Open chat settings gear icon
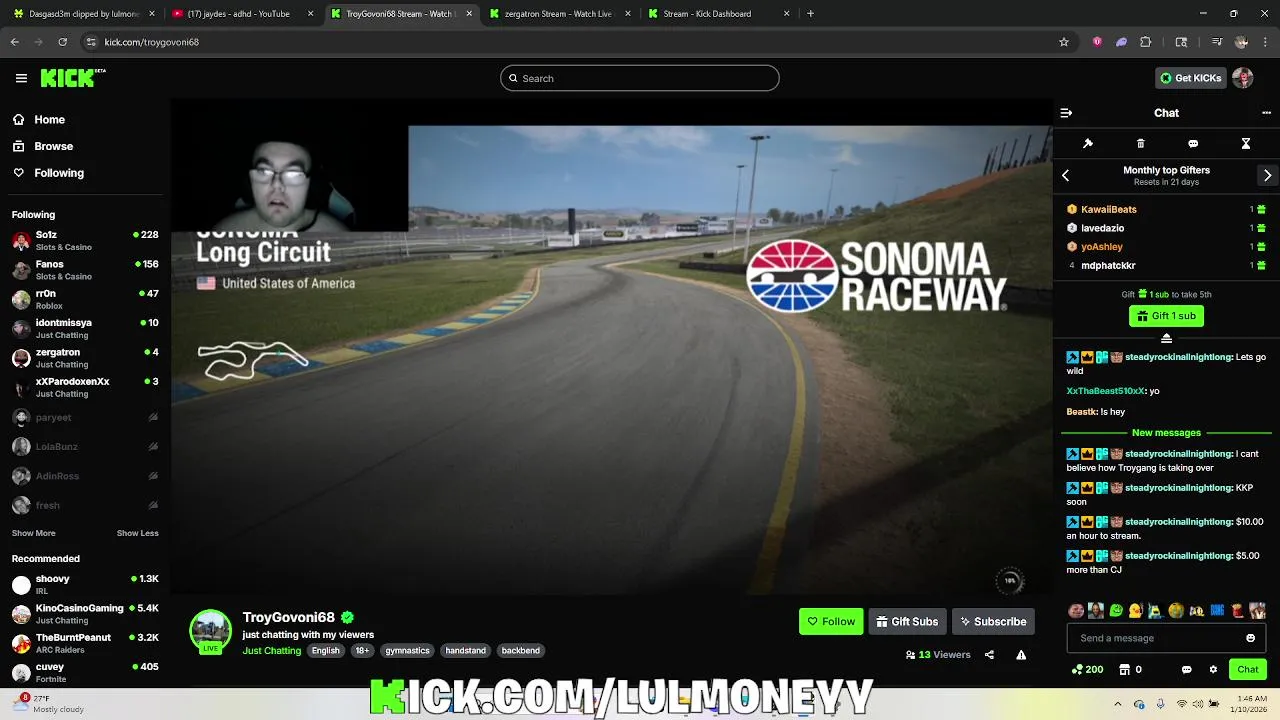This screenshot has width=1280, height=720. [x=1214, y=669]
